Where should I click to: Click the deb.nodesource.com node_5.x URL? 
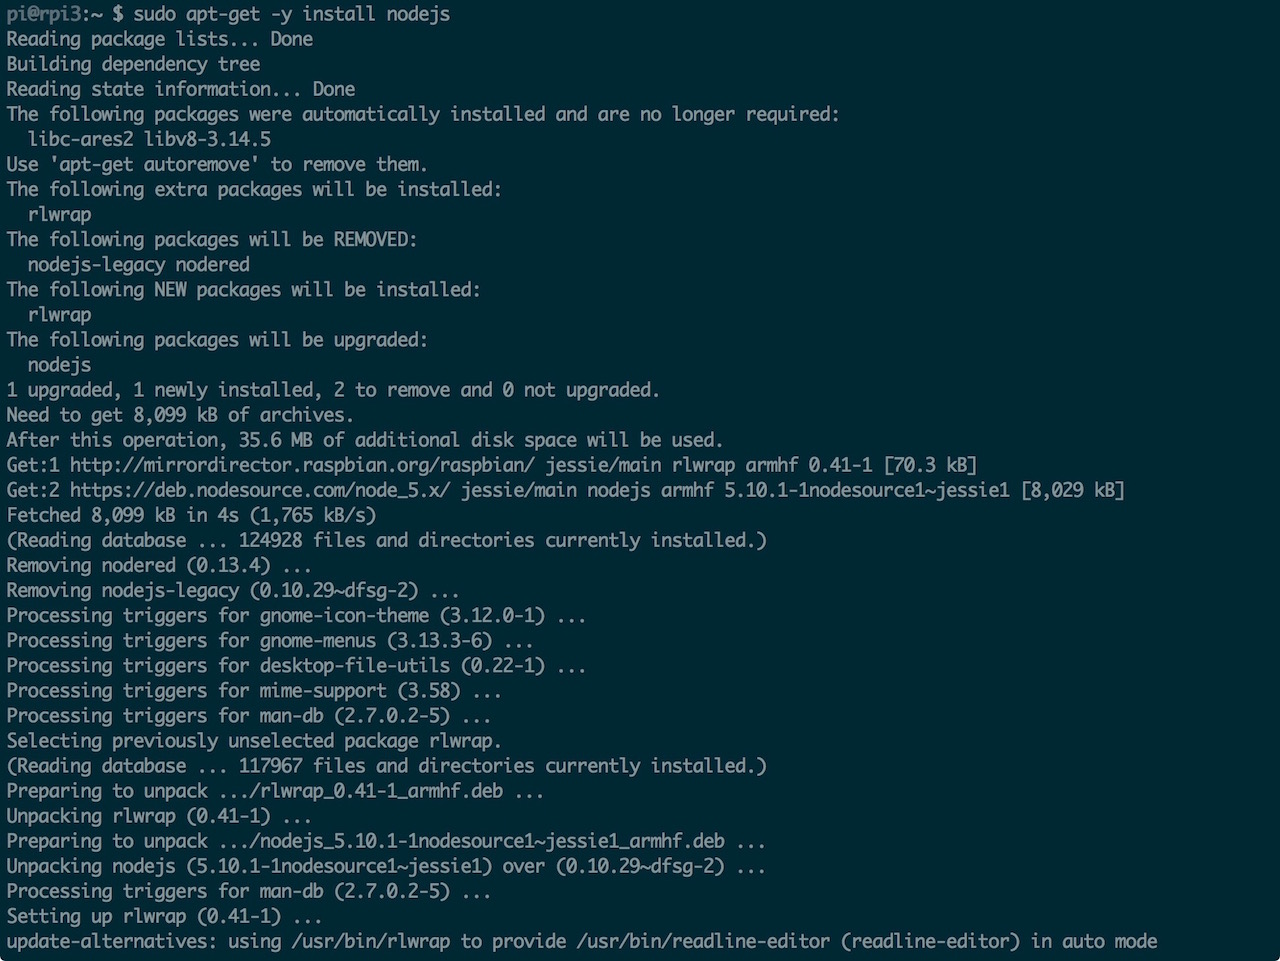261,490
